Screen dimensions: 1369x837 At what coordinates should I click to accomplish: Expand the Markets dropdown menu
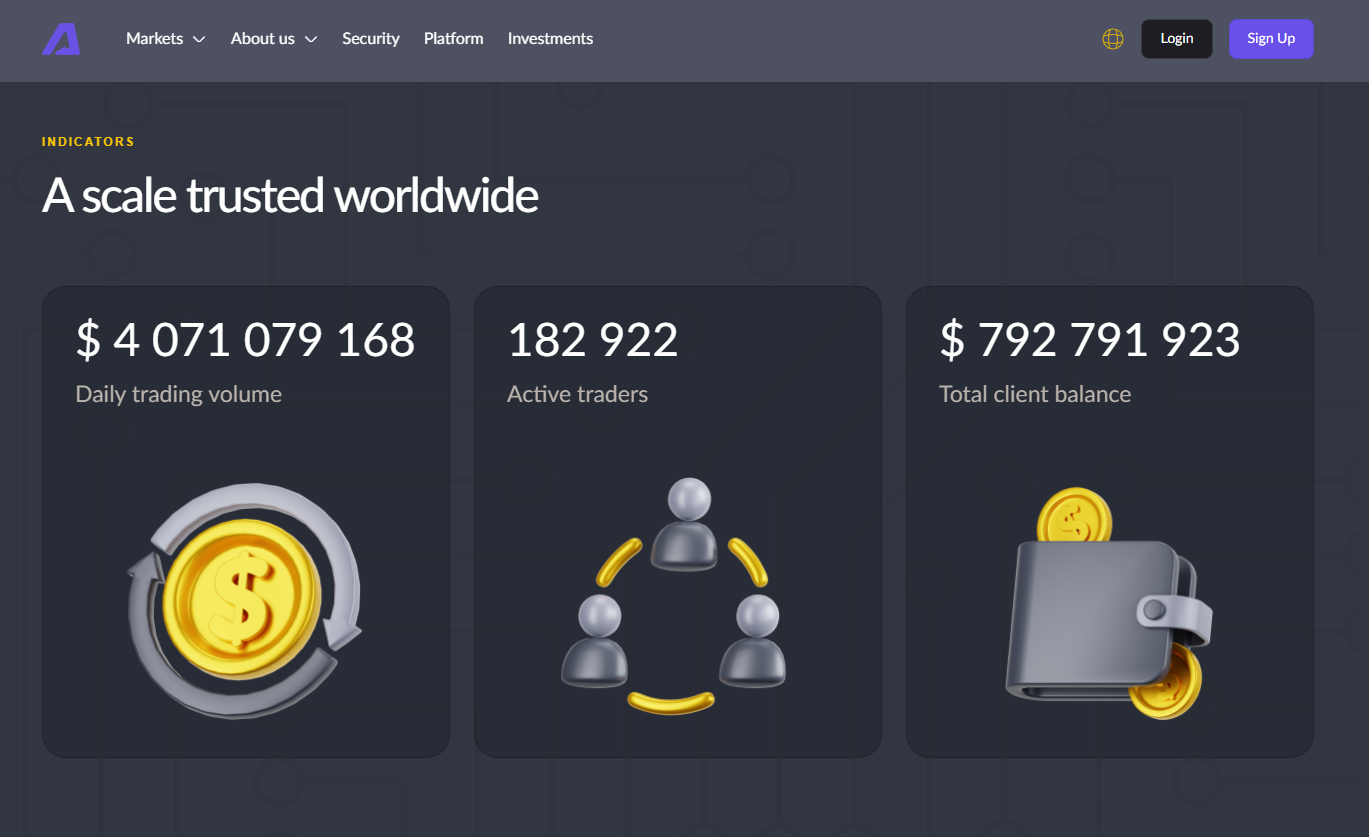tap(165, 39)
